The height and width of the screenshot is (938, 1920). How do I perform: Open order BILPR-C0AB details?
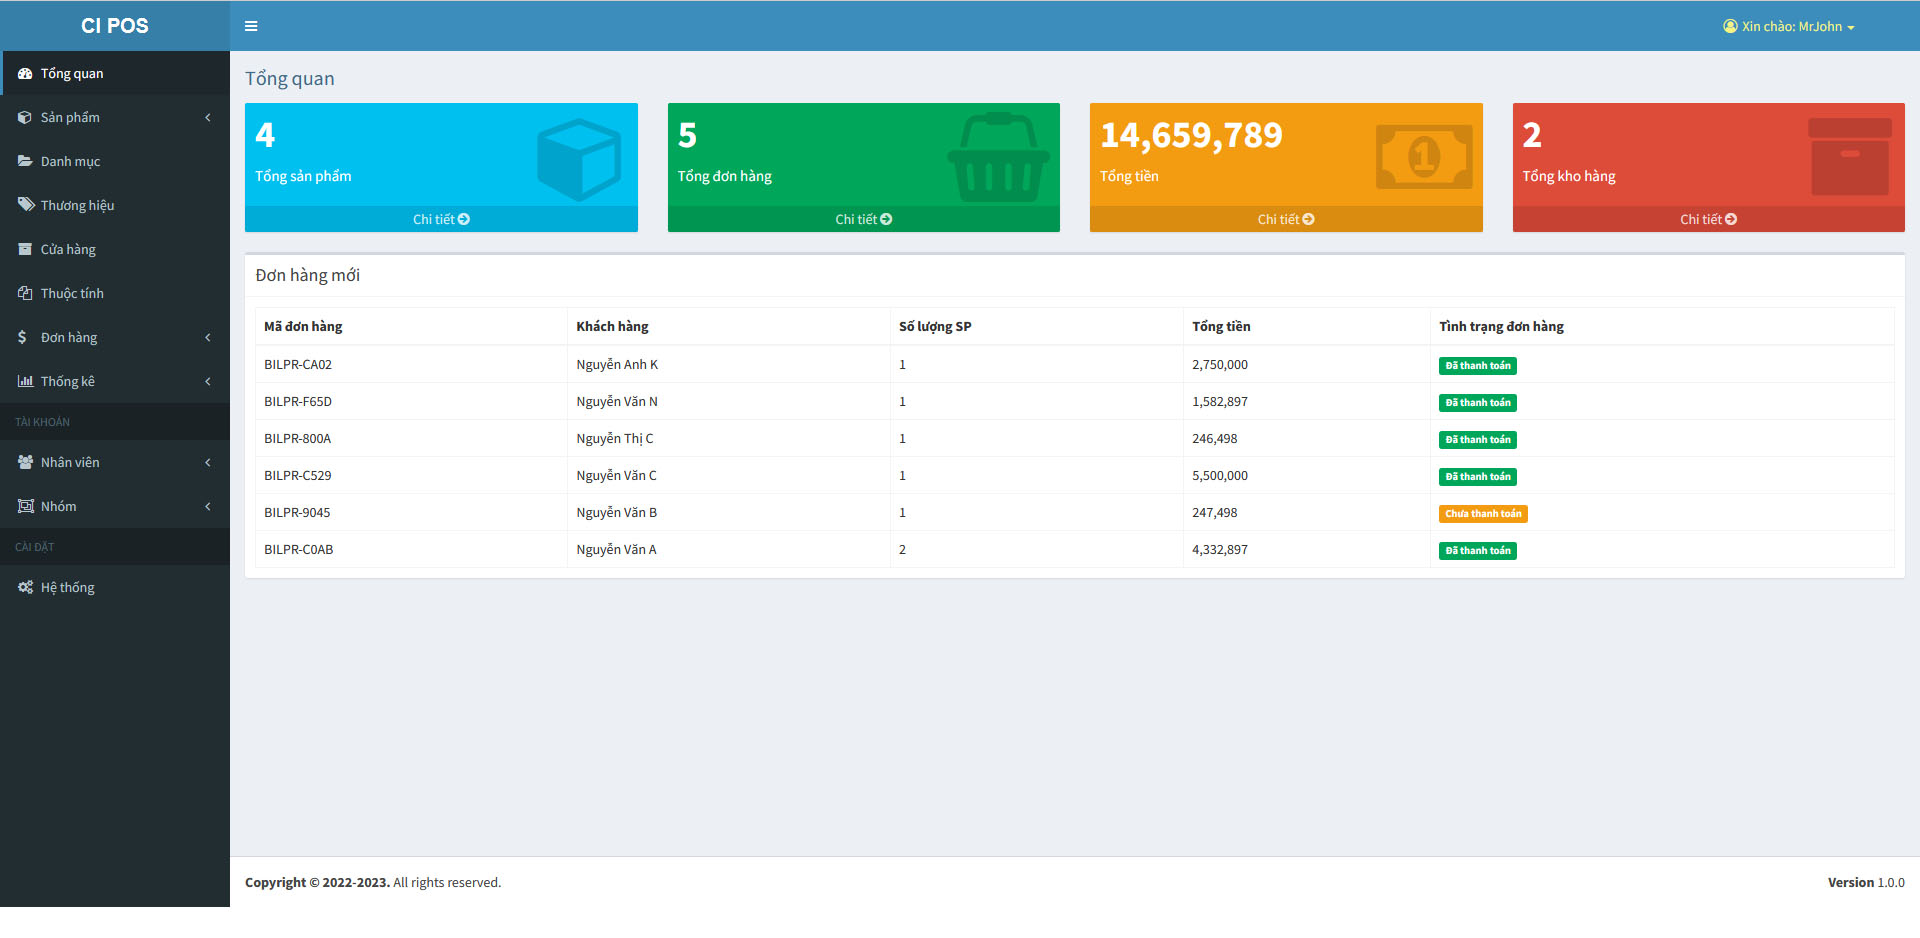click(297, 549)
